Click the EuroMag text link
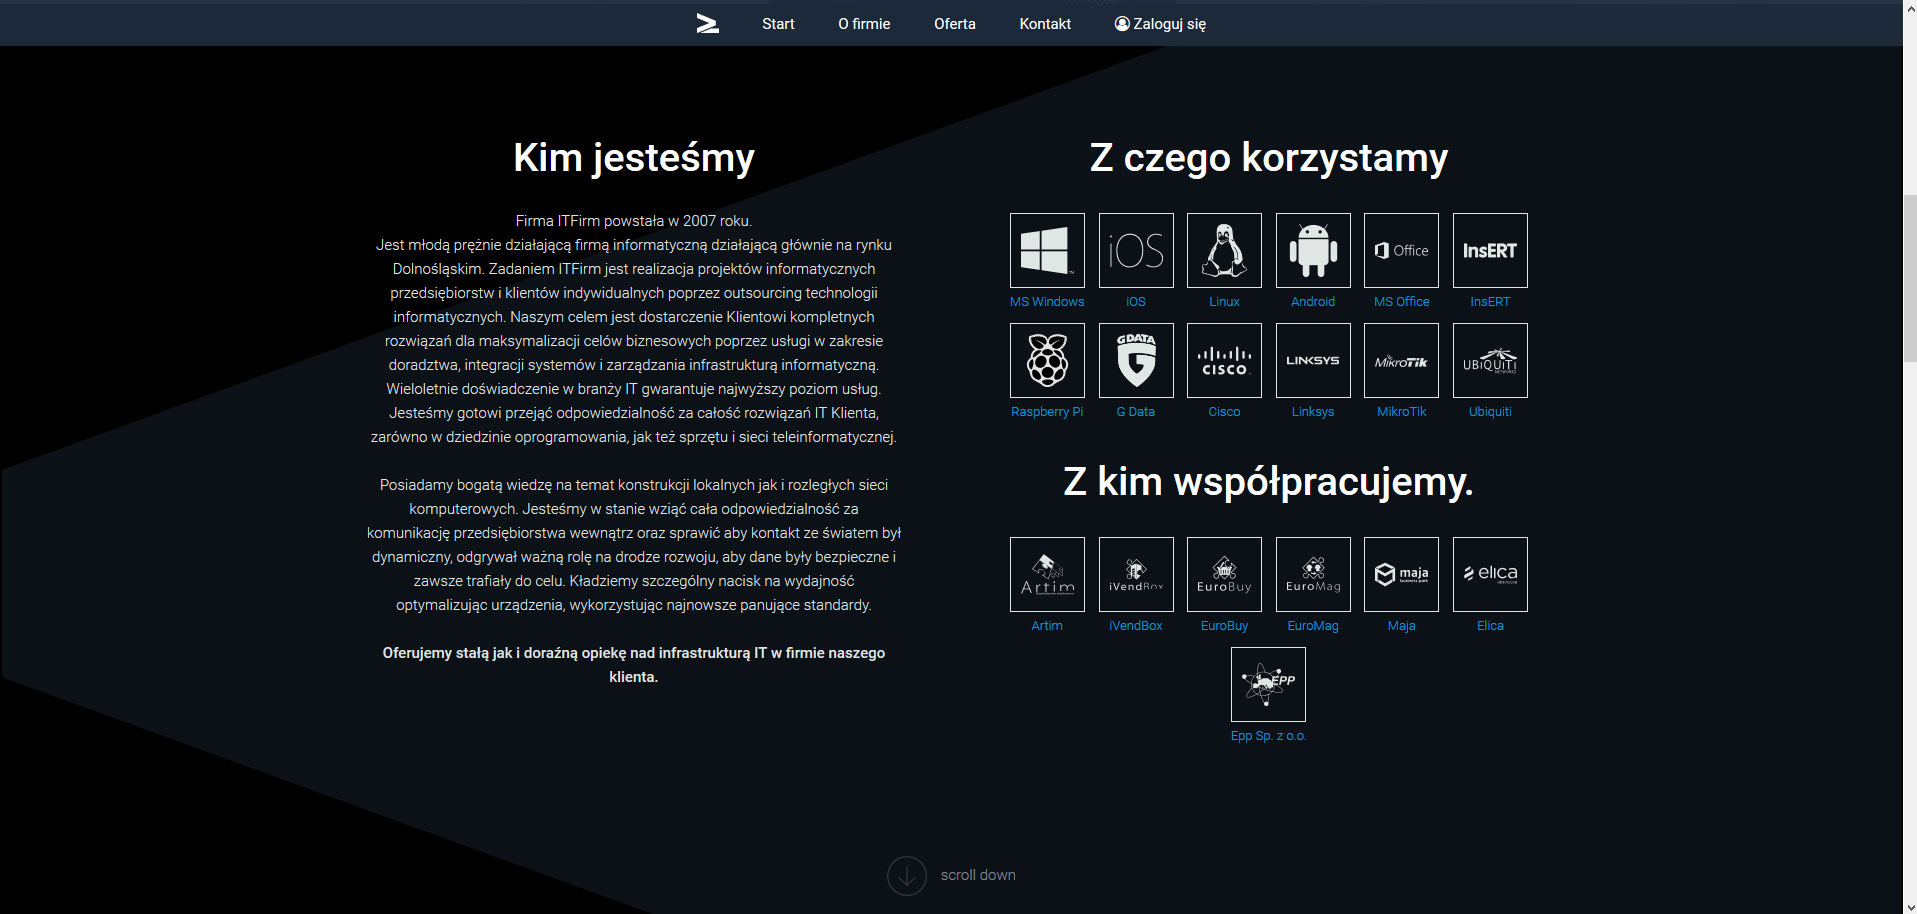 [1313, 625]
